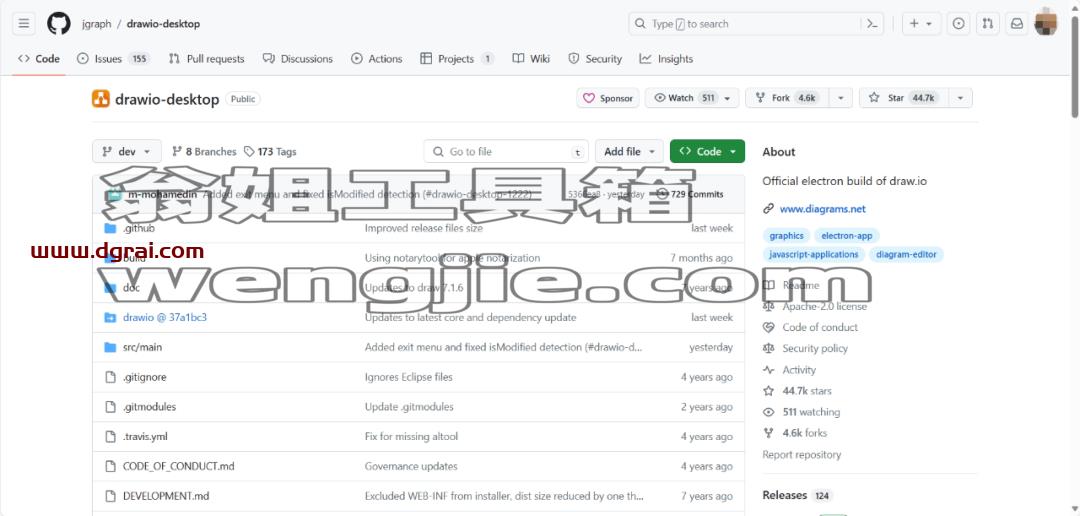1080x516 pixels.
Task: Open the notifications inbox icon
Action: pyautogui.click(x=1017, y=23)
